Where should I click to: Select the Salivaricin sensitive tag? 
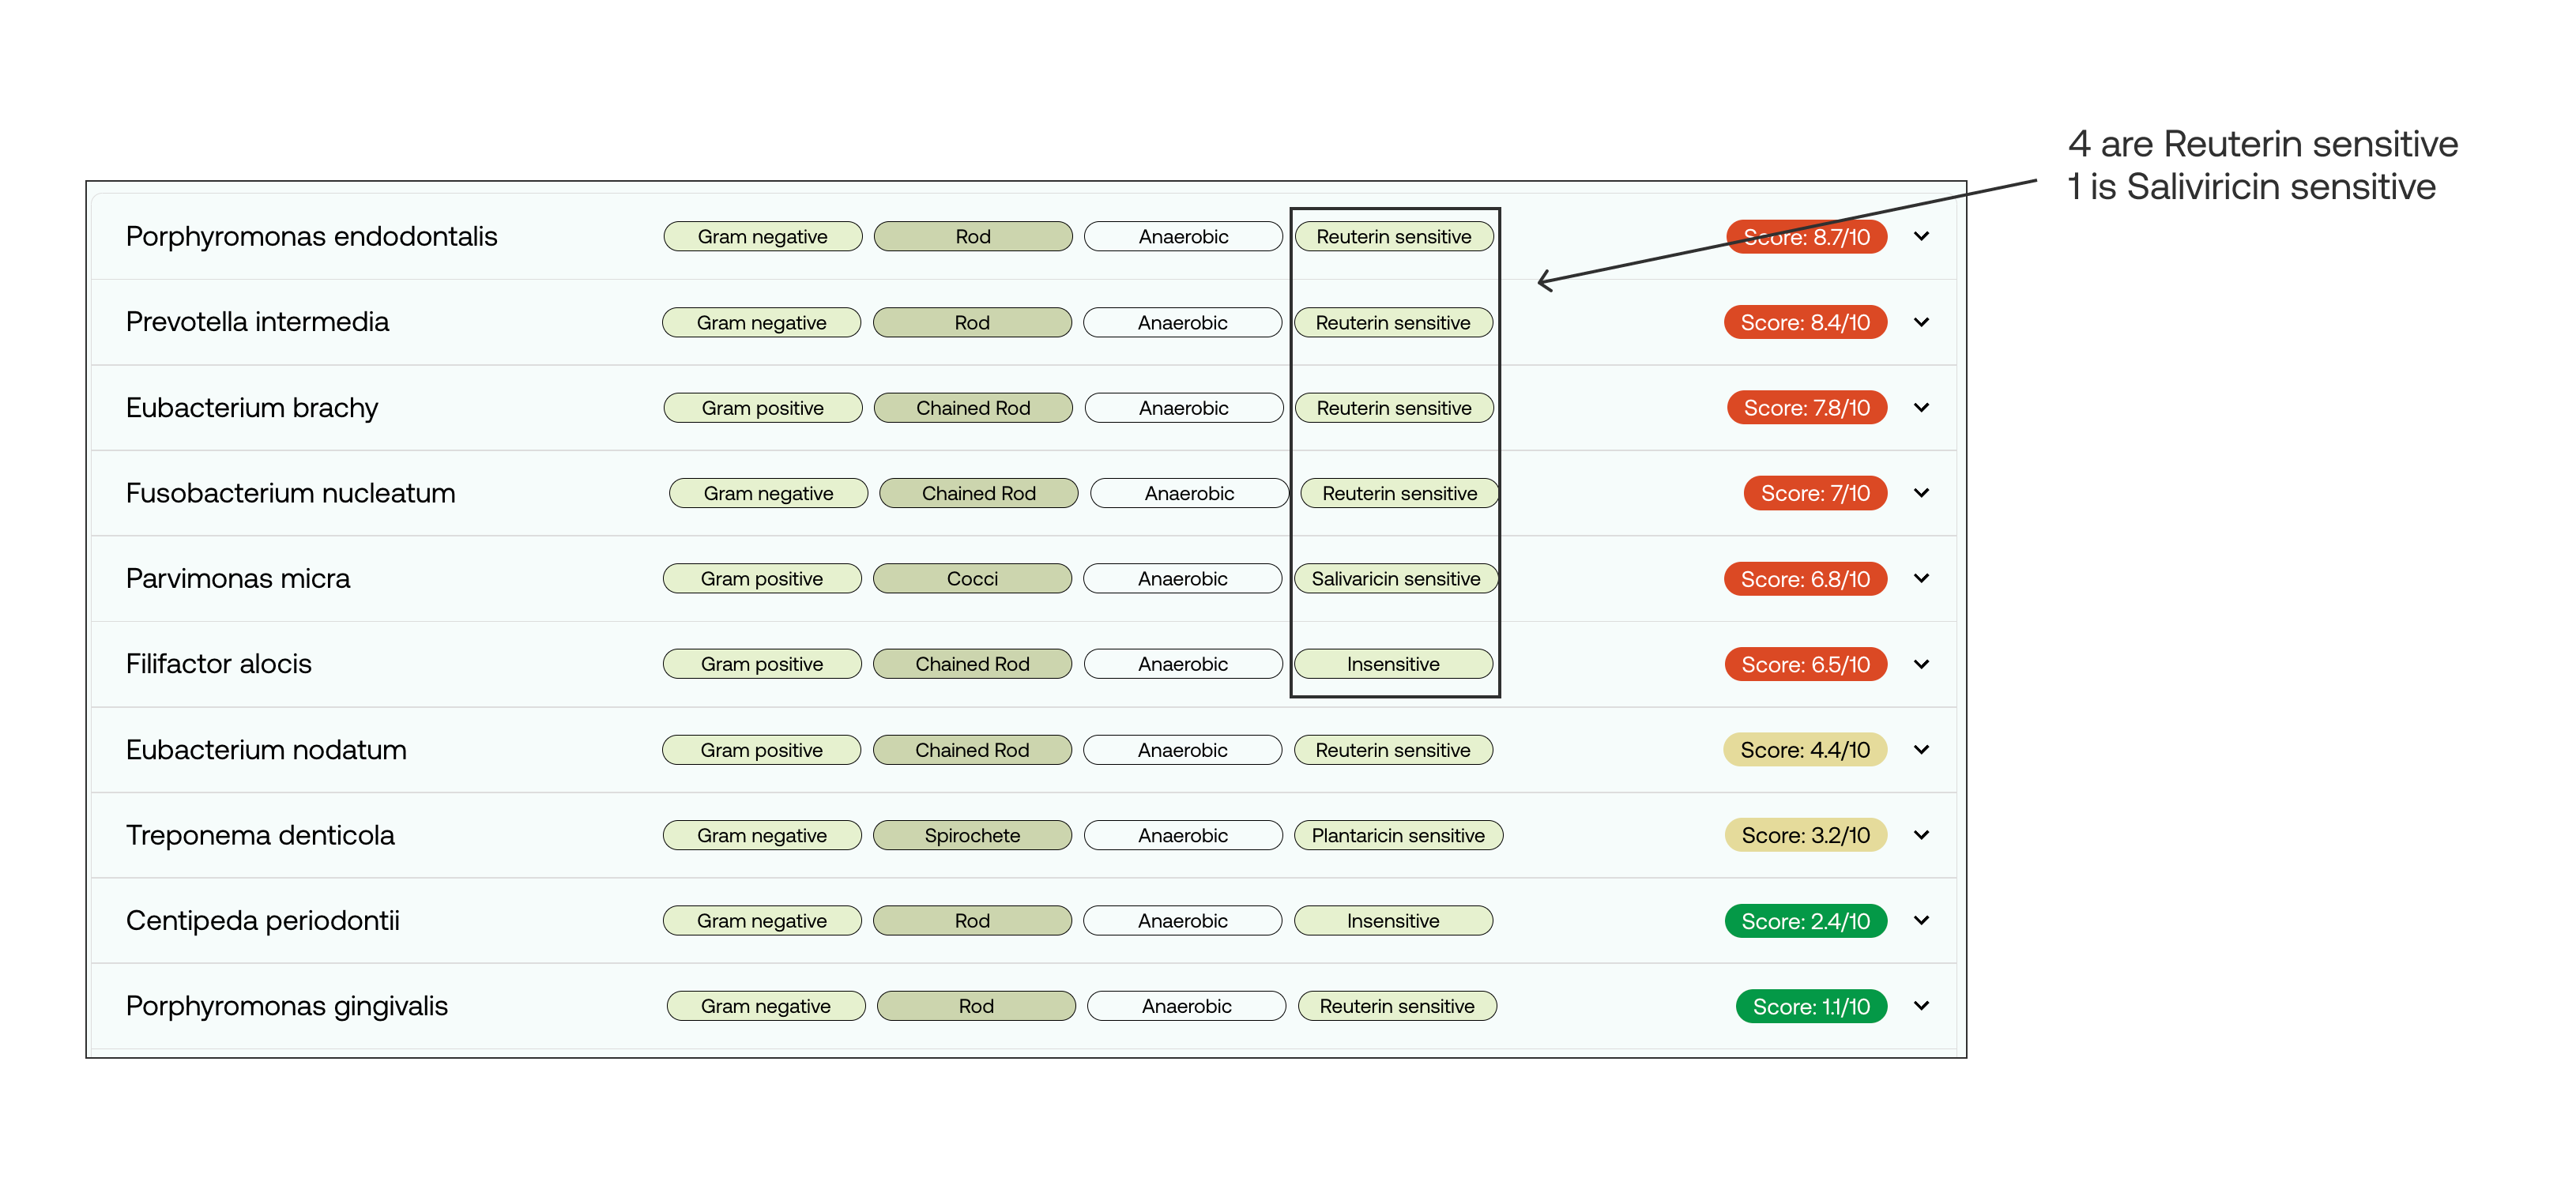1395,579
